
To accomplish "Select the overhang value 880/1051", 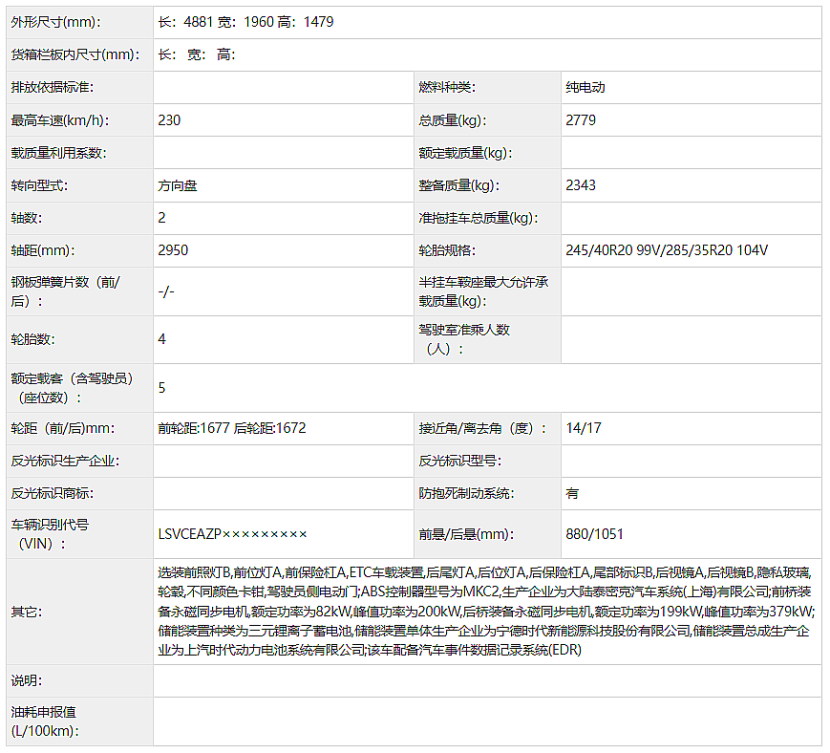I will pos(594,534).
